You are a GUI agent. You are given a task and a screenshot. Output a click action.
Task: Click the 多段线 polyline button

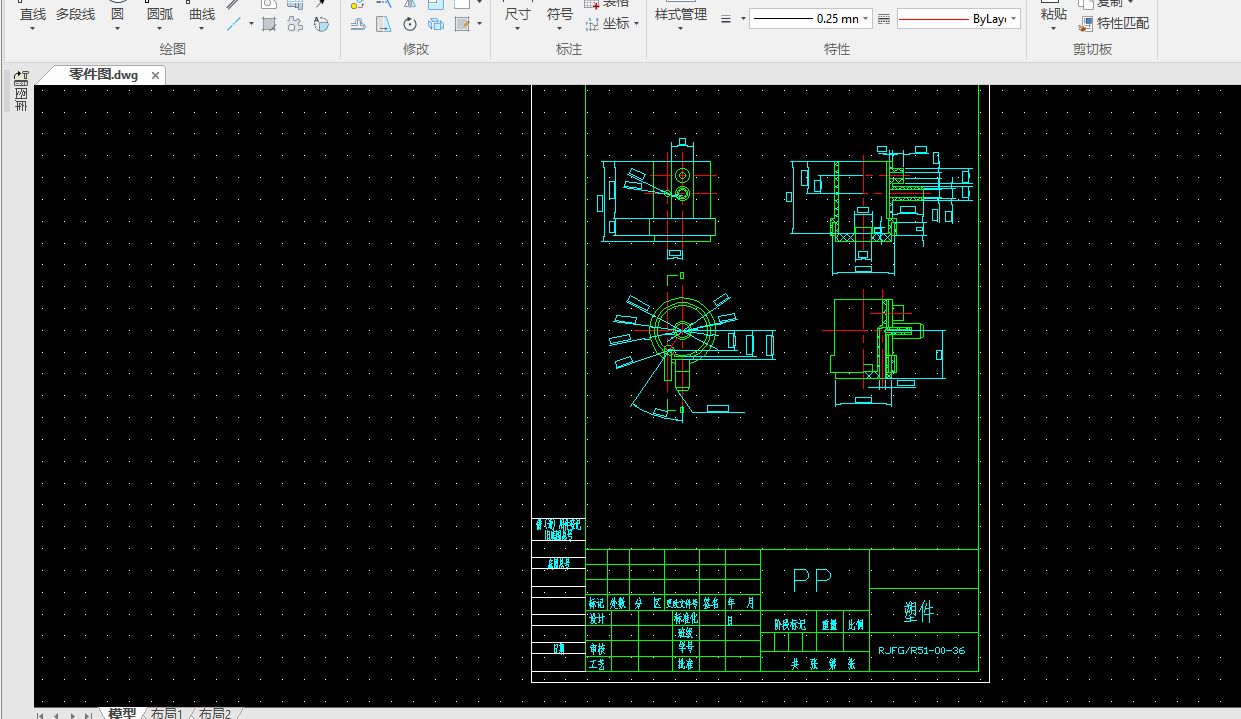(75, 15)
